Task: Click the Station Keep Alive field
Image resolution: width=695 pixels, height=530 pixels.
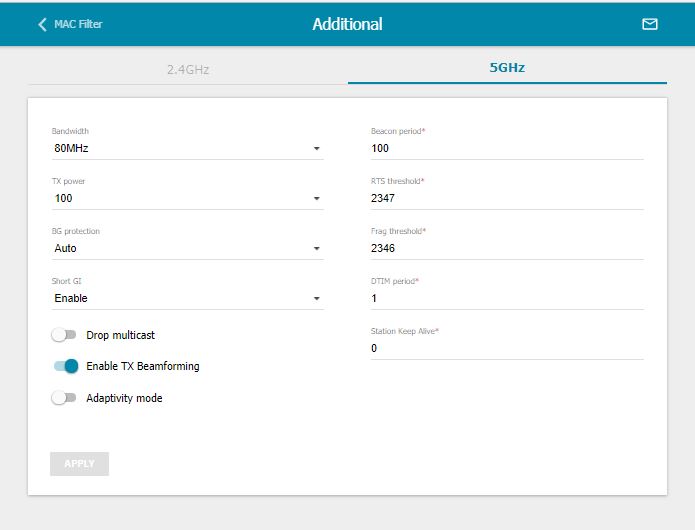Action: tap(506, 348)
